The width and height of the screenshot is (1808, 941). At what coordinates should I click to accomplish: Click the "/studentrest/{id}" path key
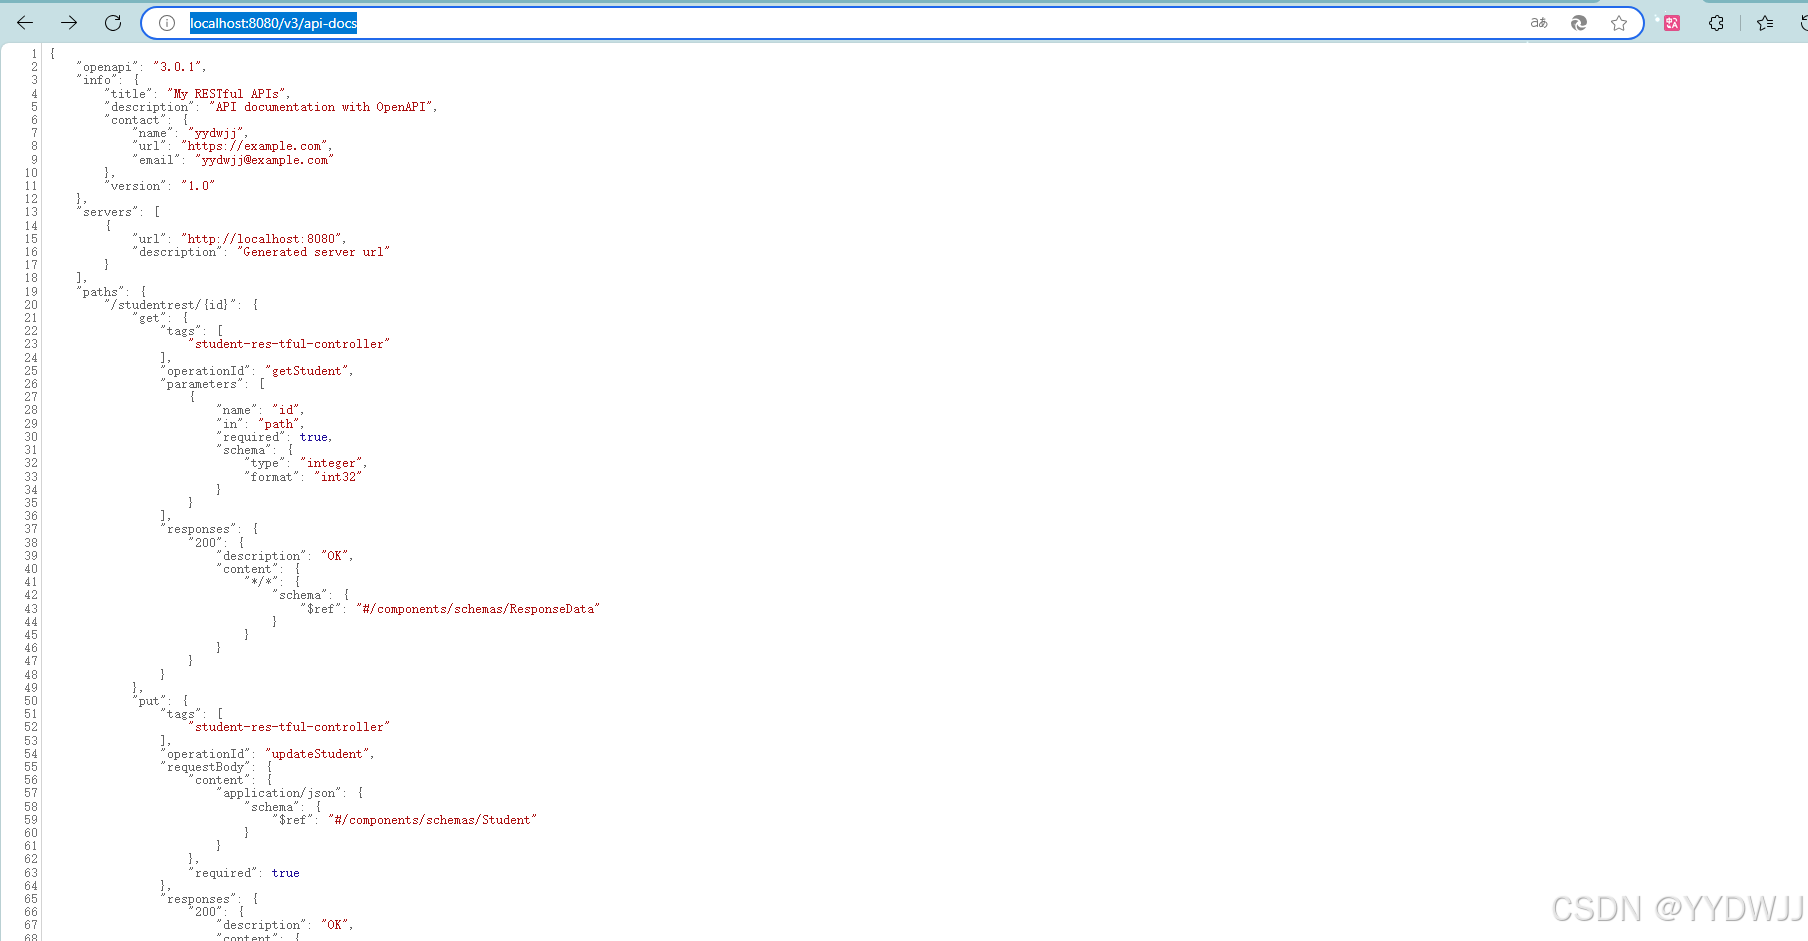point(170,305)
